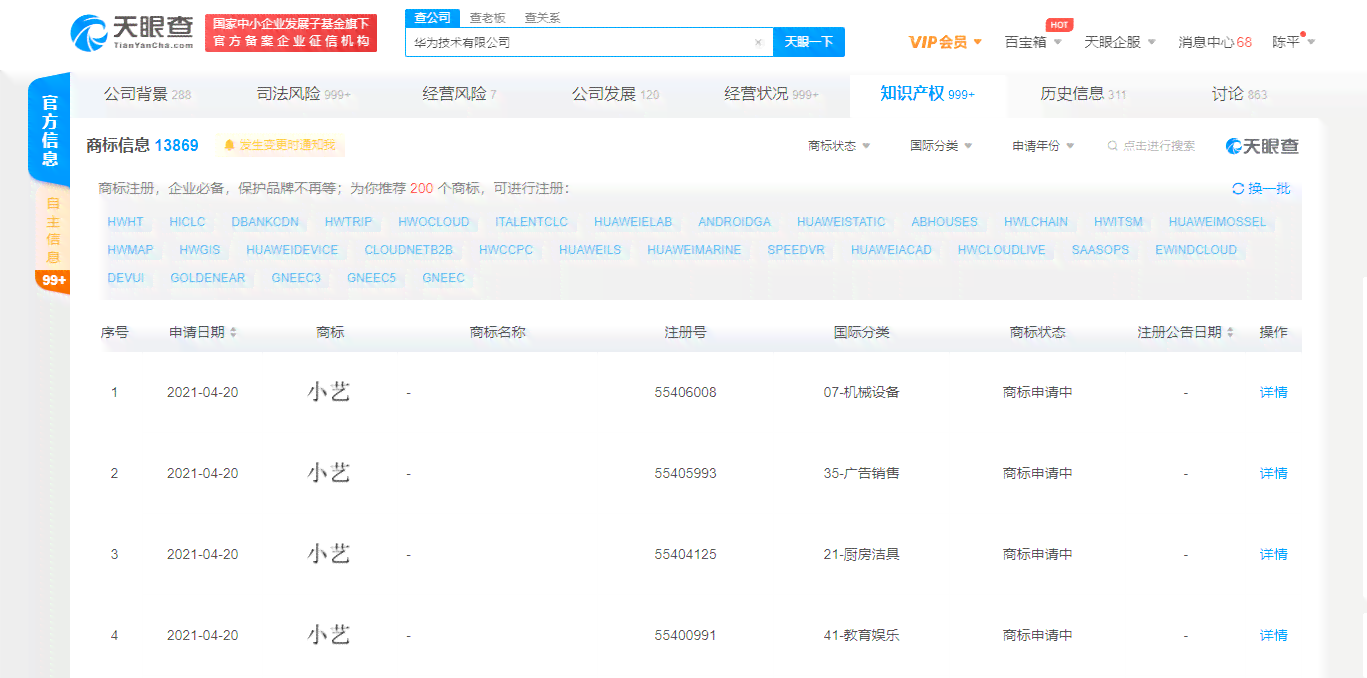Click recommended trademark SAASOPS
The width and height of the screenshot is (1367, 678).
coord(1100,250)
